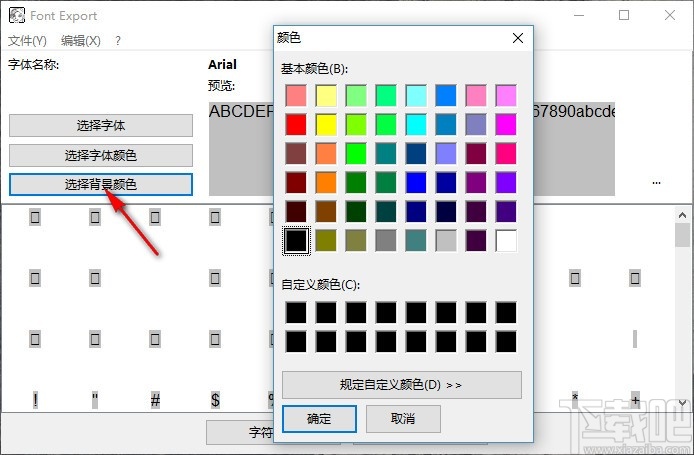Close the 颜色 dialog with its X
Screen dimensions: 694x455
(518, 38)
